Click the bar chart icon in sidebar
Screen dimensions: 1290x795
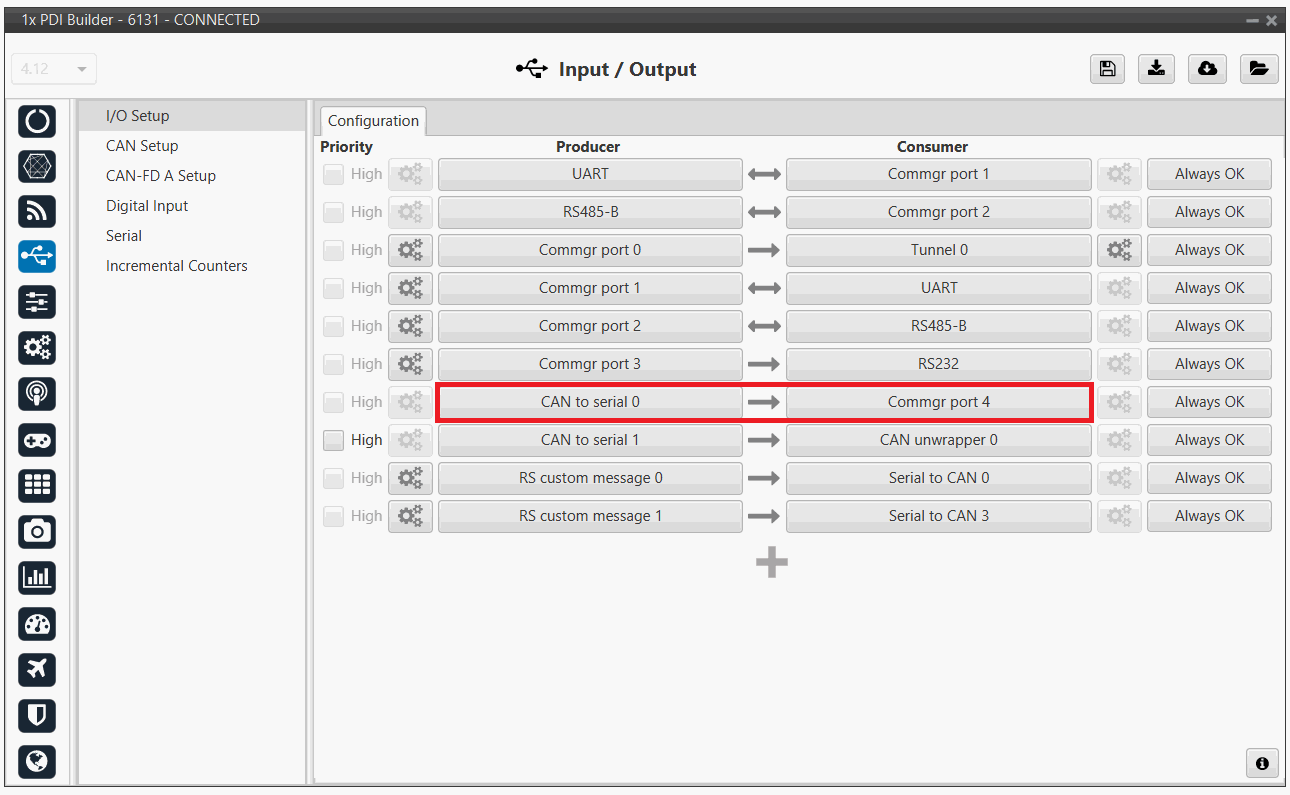click(x=37, y=577)
